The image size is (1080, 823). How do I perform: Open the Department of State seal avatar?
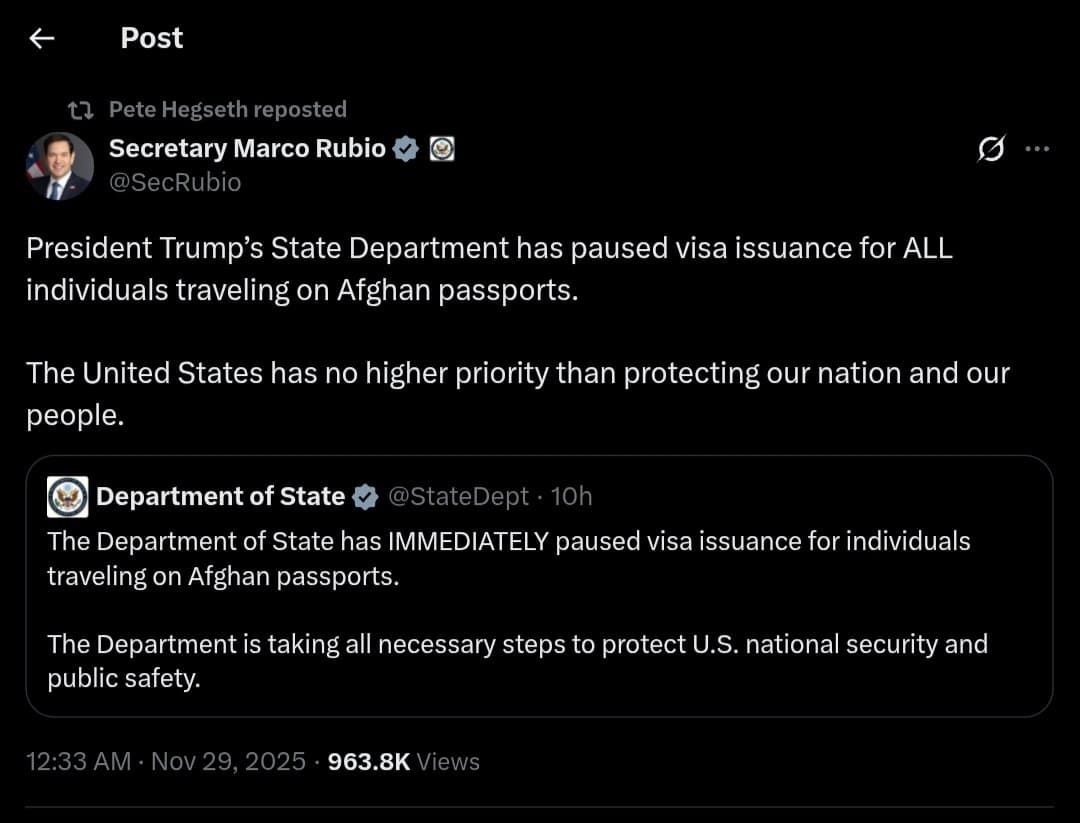pos(66,495)
